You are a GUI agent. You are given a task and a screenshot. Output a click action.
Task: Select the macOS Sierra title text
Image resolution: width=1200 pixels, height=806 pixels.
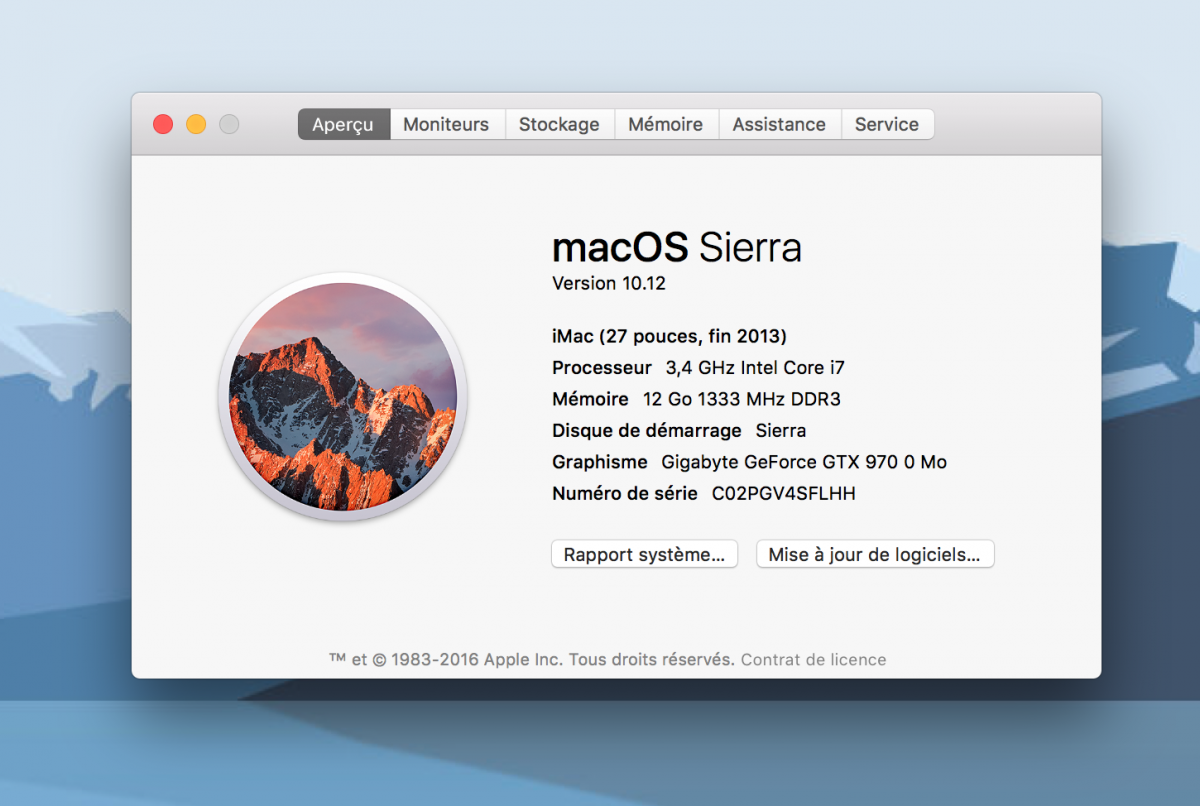coord(677,247)
